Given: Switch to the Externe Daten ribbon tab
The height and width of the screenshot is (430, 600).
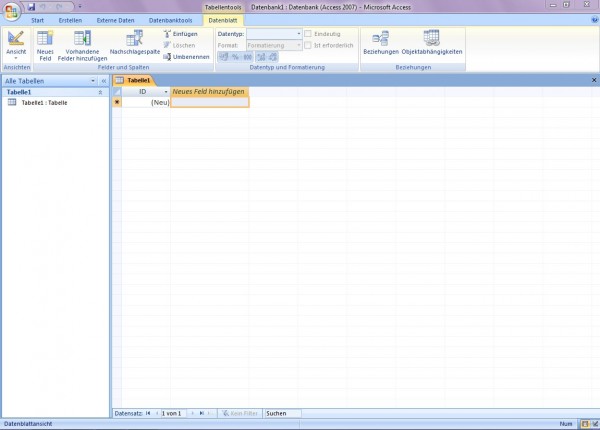Looking at the screenshot, I should click(116, 20).
